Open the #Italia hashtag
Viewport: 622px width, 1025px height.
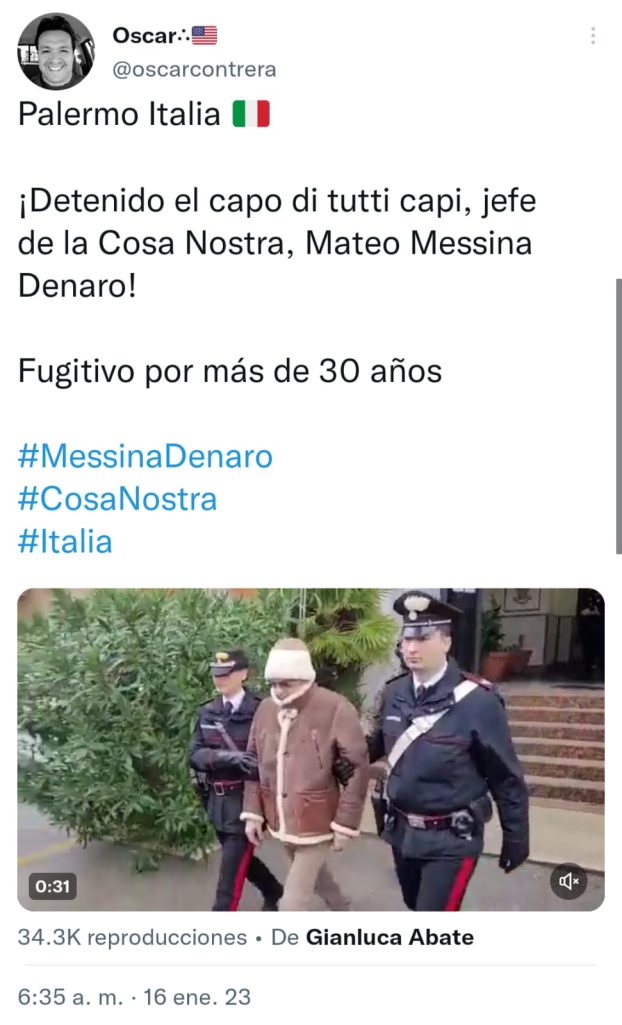(x=65, y=541)
